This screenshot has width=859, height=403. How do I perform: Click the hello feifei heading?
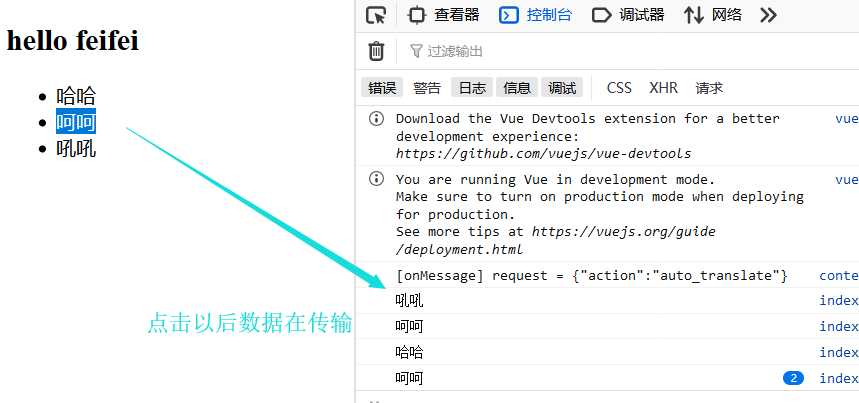(x=73, y=41)
